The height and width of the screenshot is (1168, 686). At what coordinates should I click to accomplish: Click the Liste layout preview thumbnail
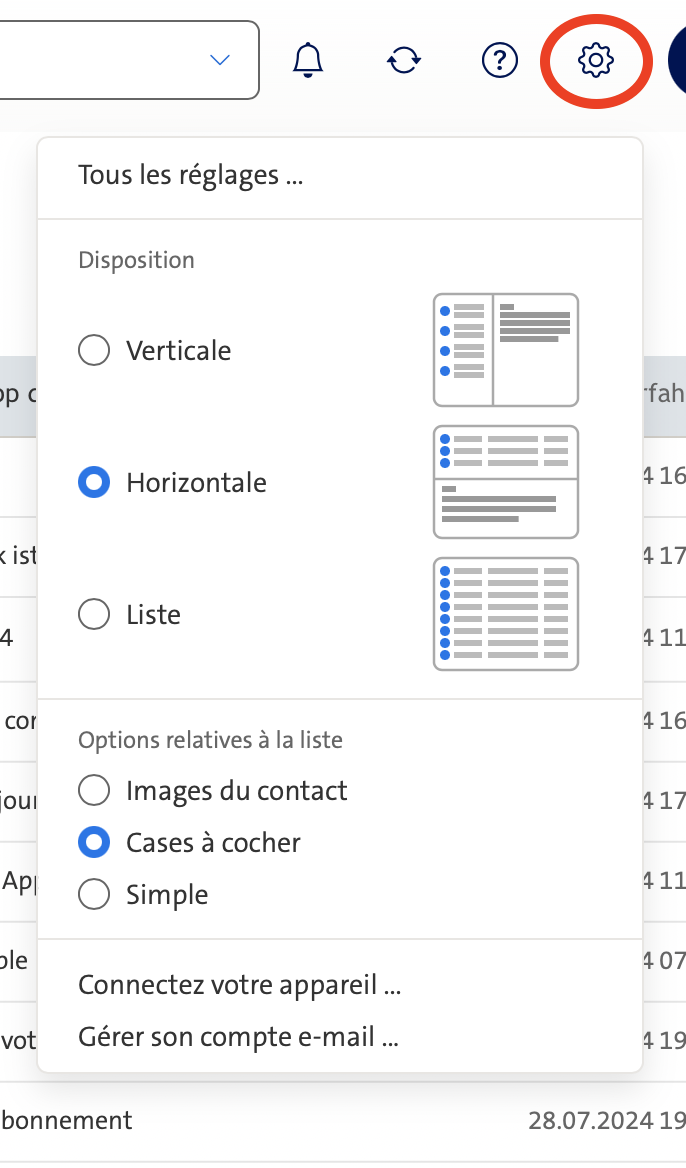pyautogui.click(x=505, y=613)
